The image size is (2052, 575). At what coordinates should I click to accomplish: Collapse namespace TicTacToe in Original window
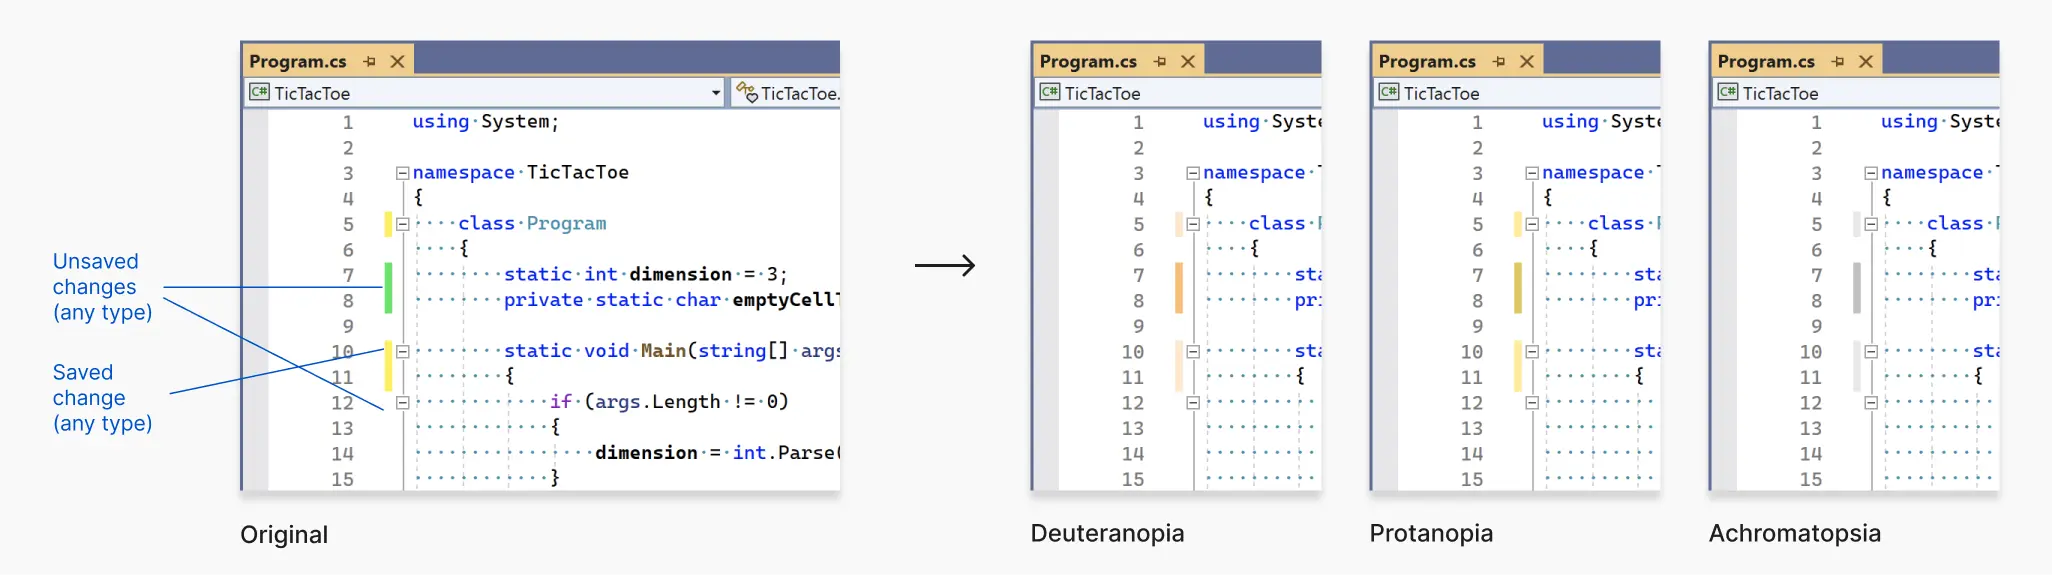click(402, 173)
